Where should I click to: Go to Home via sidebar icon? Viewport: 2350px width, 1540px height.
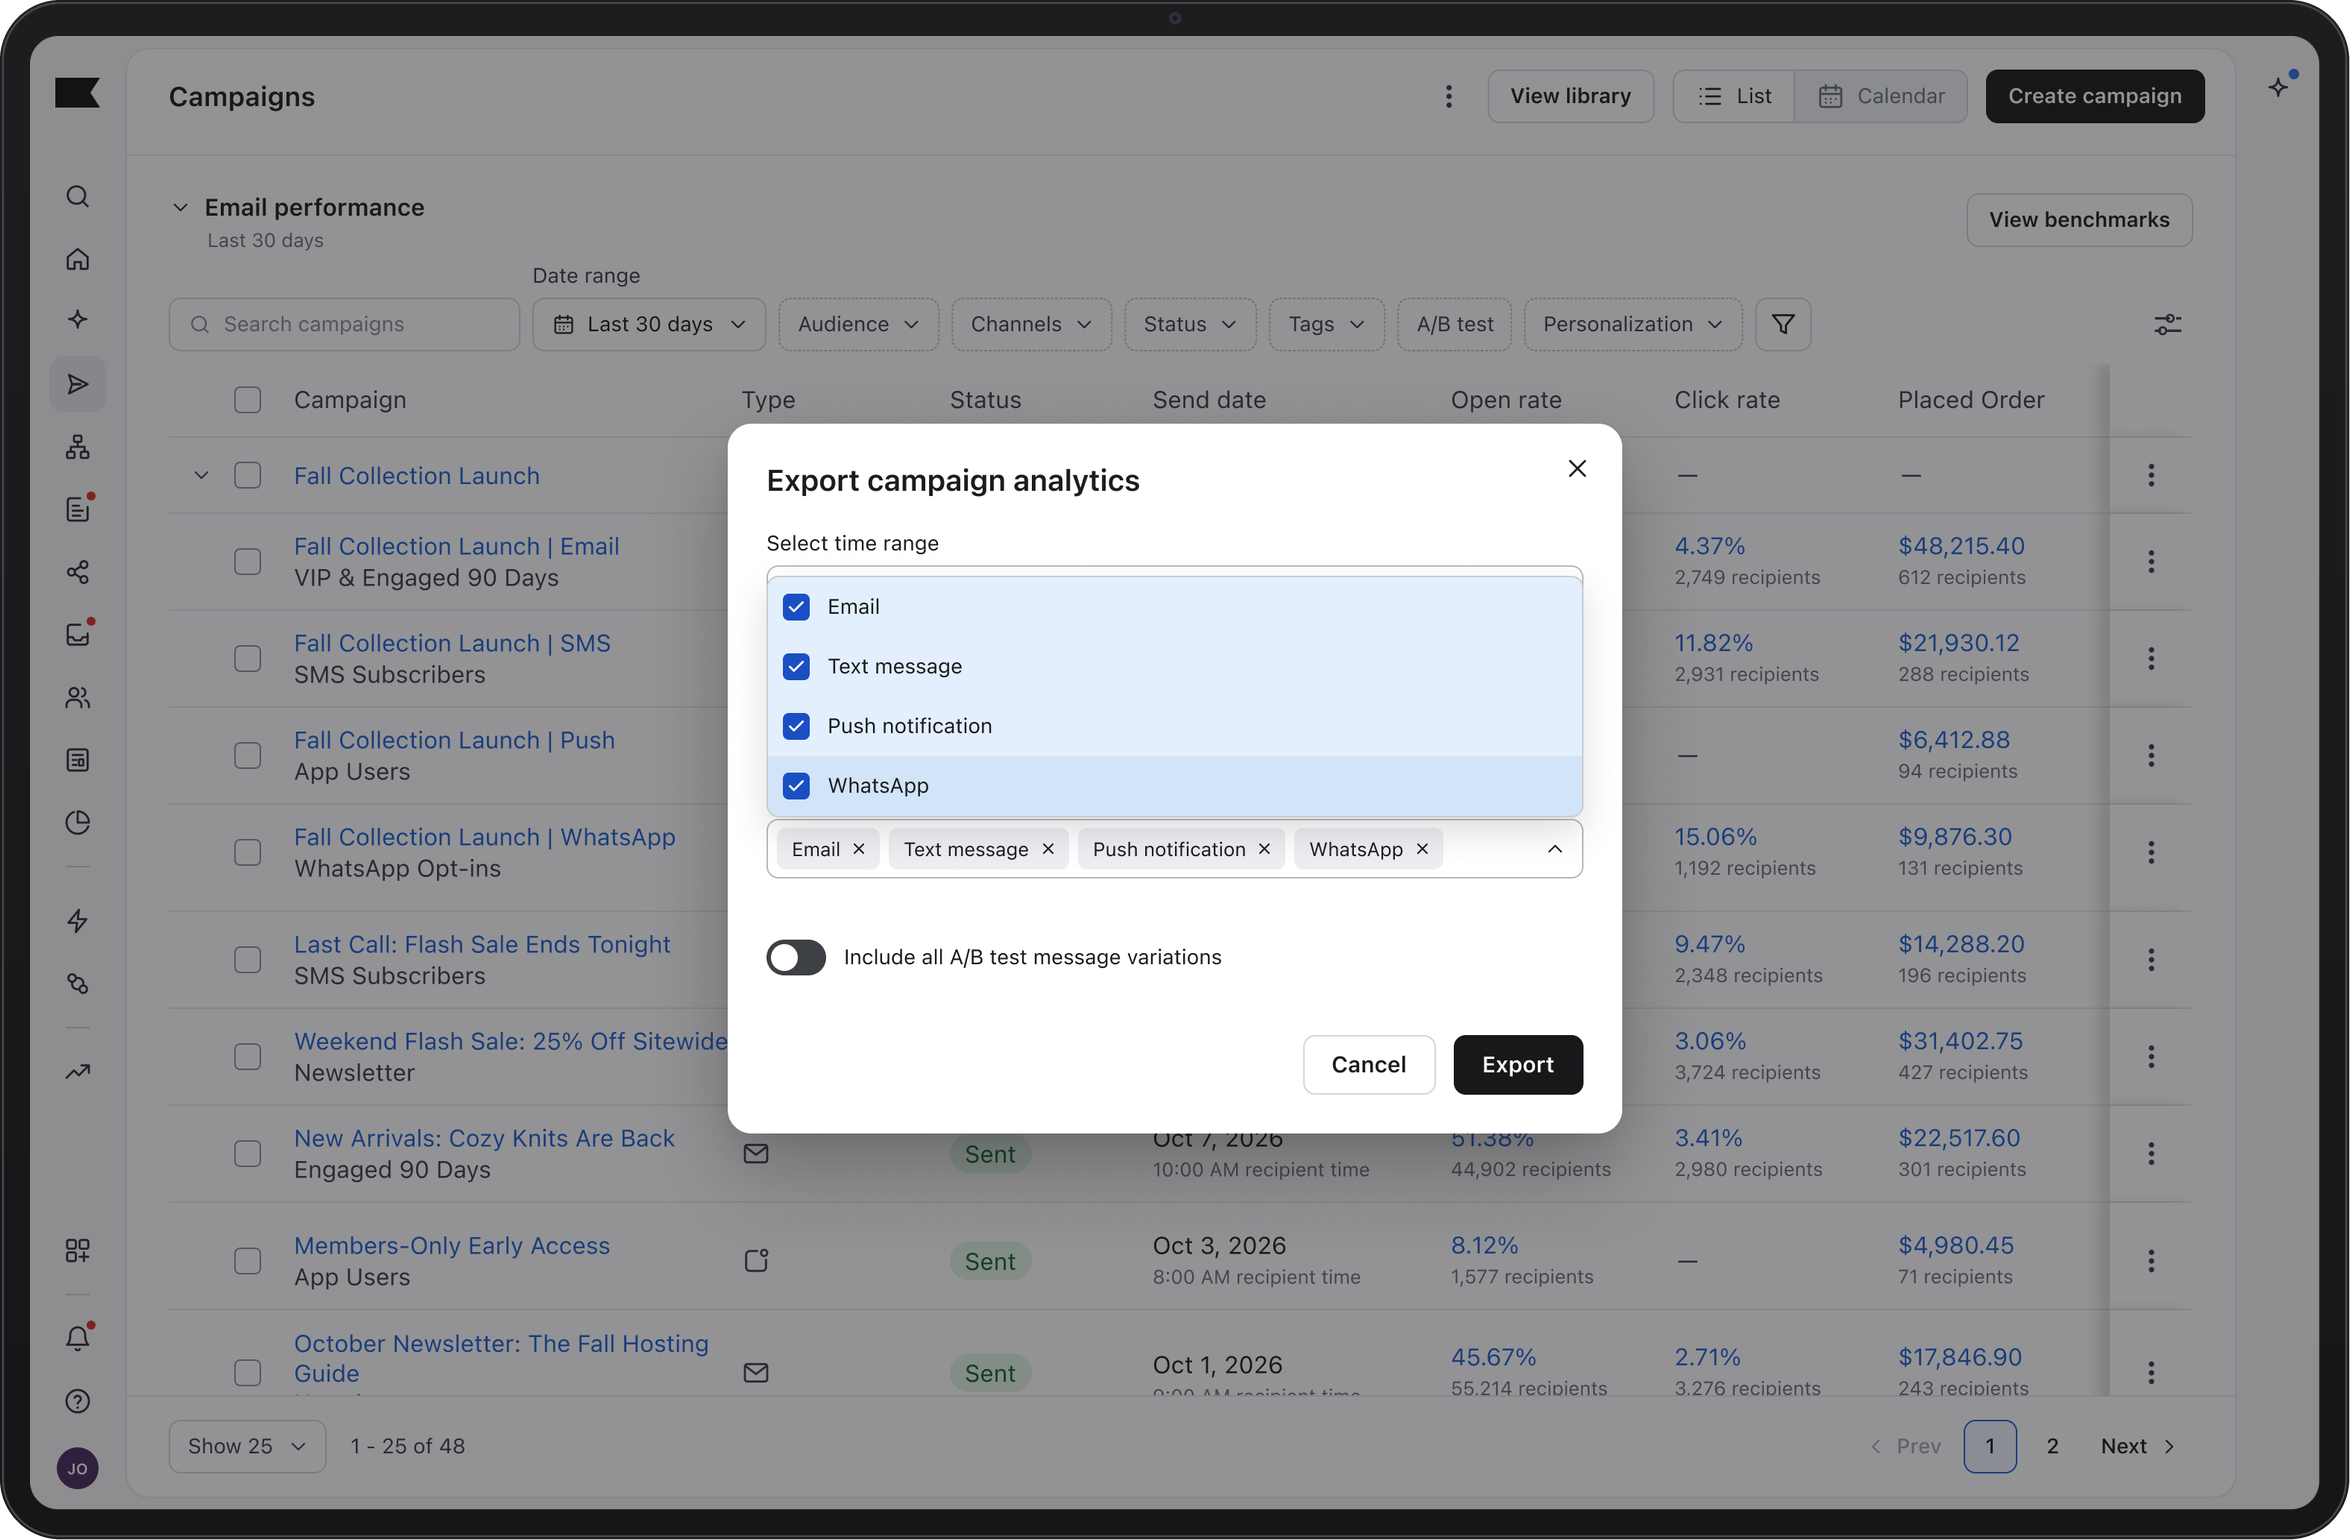coord(78,259)
